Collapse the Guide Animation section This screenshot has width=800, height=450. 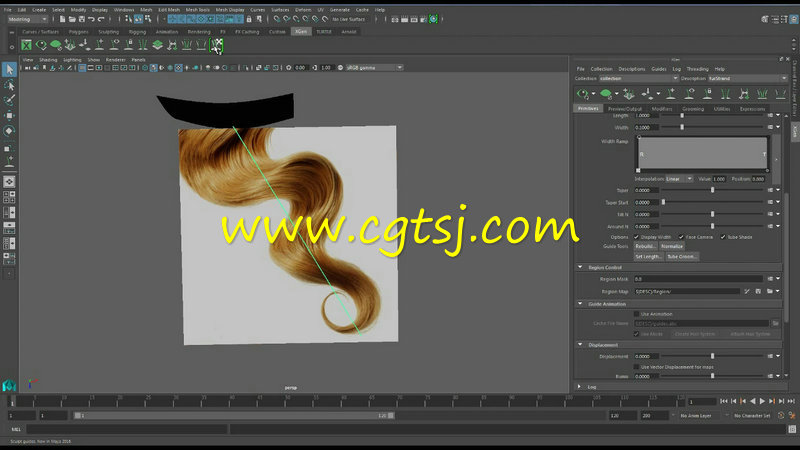(580, 304)
